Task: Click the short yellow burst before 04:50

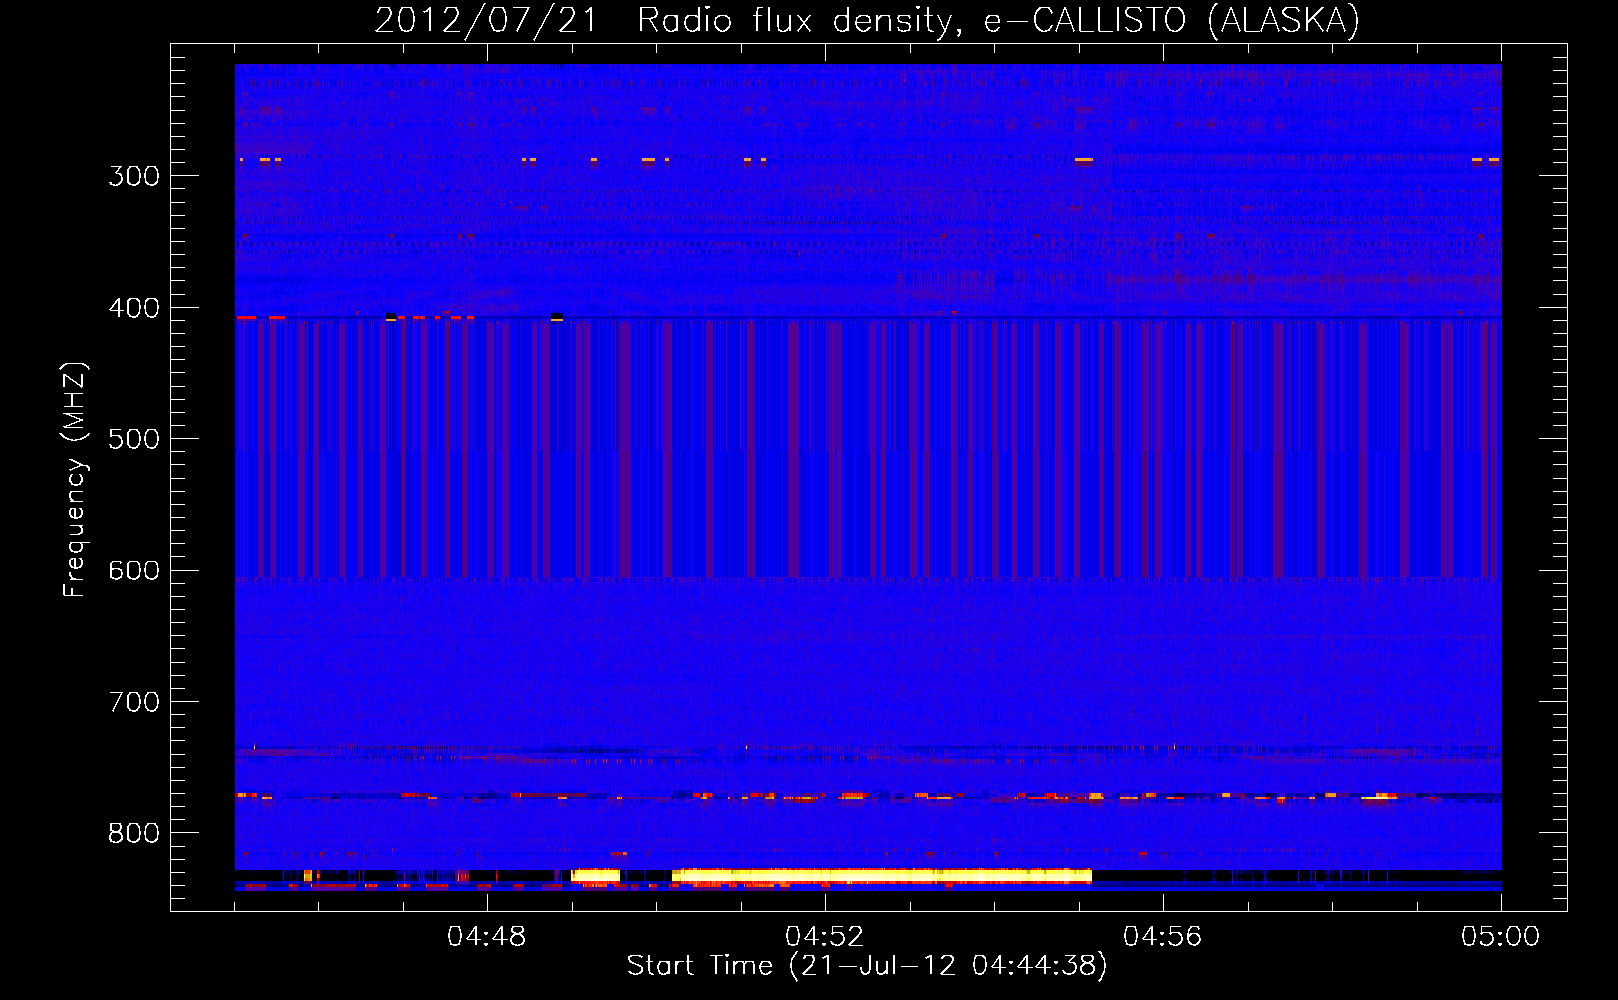Action: coord(596,876)
